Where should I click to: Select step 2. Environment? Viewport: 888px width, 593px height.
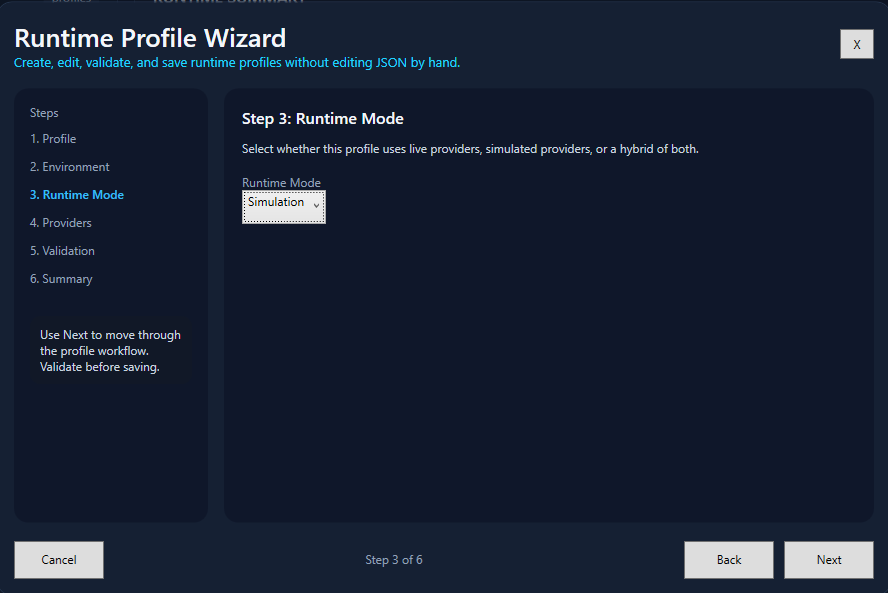(70, 167)
